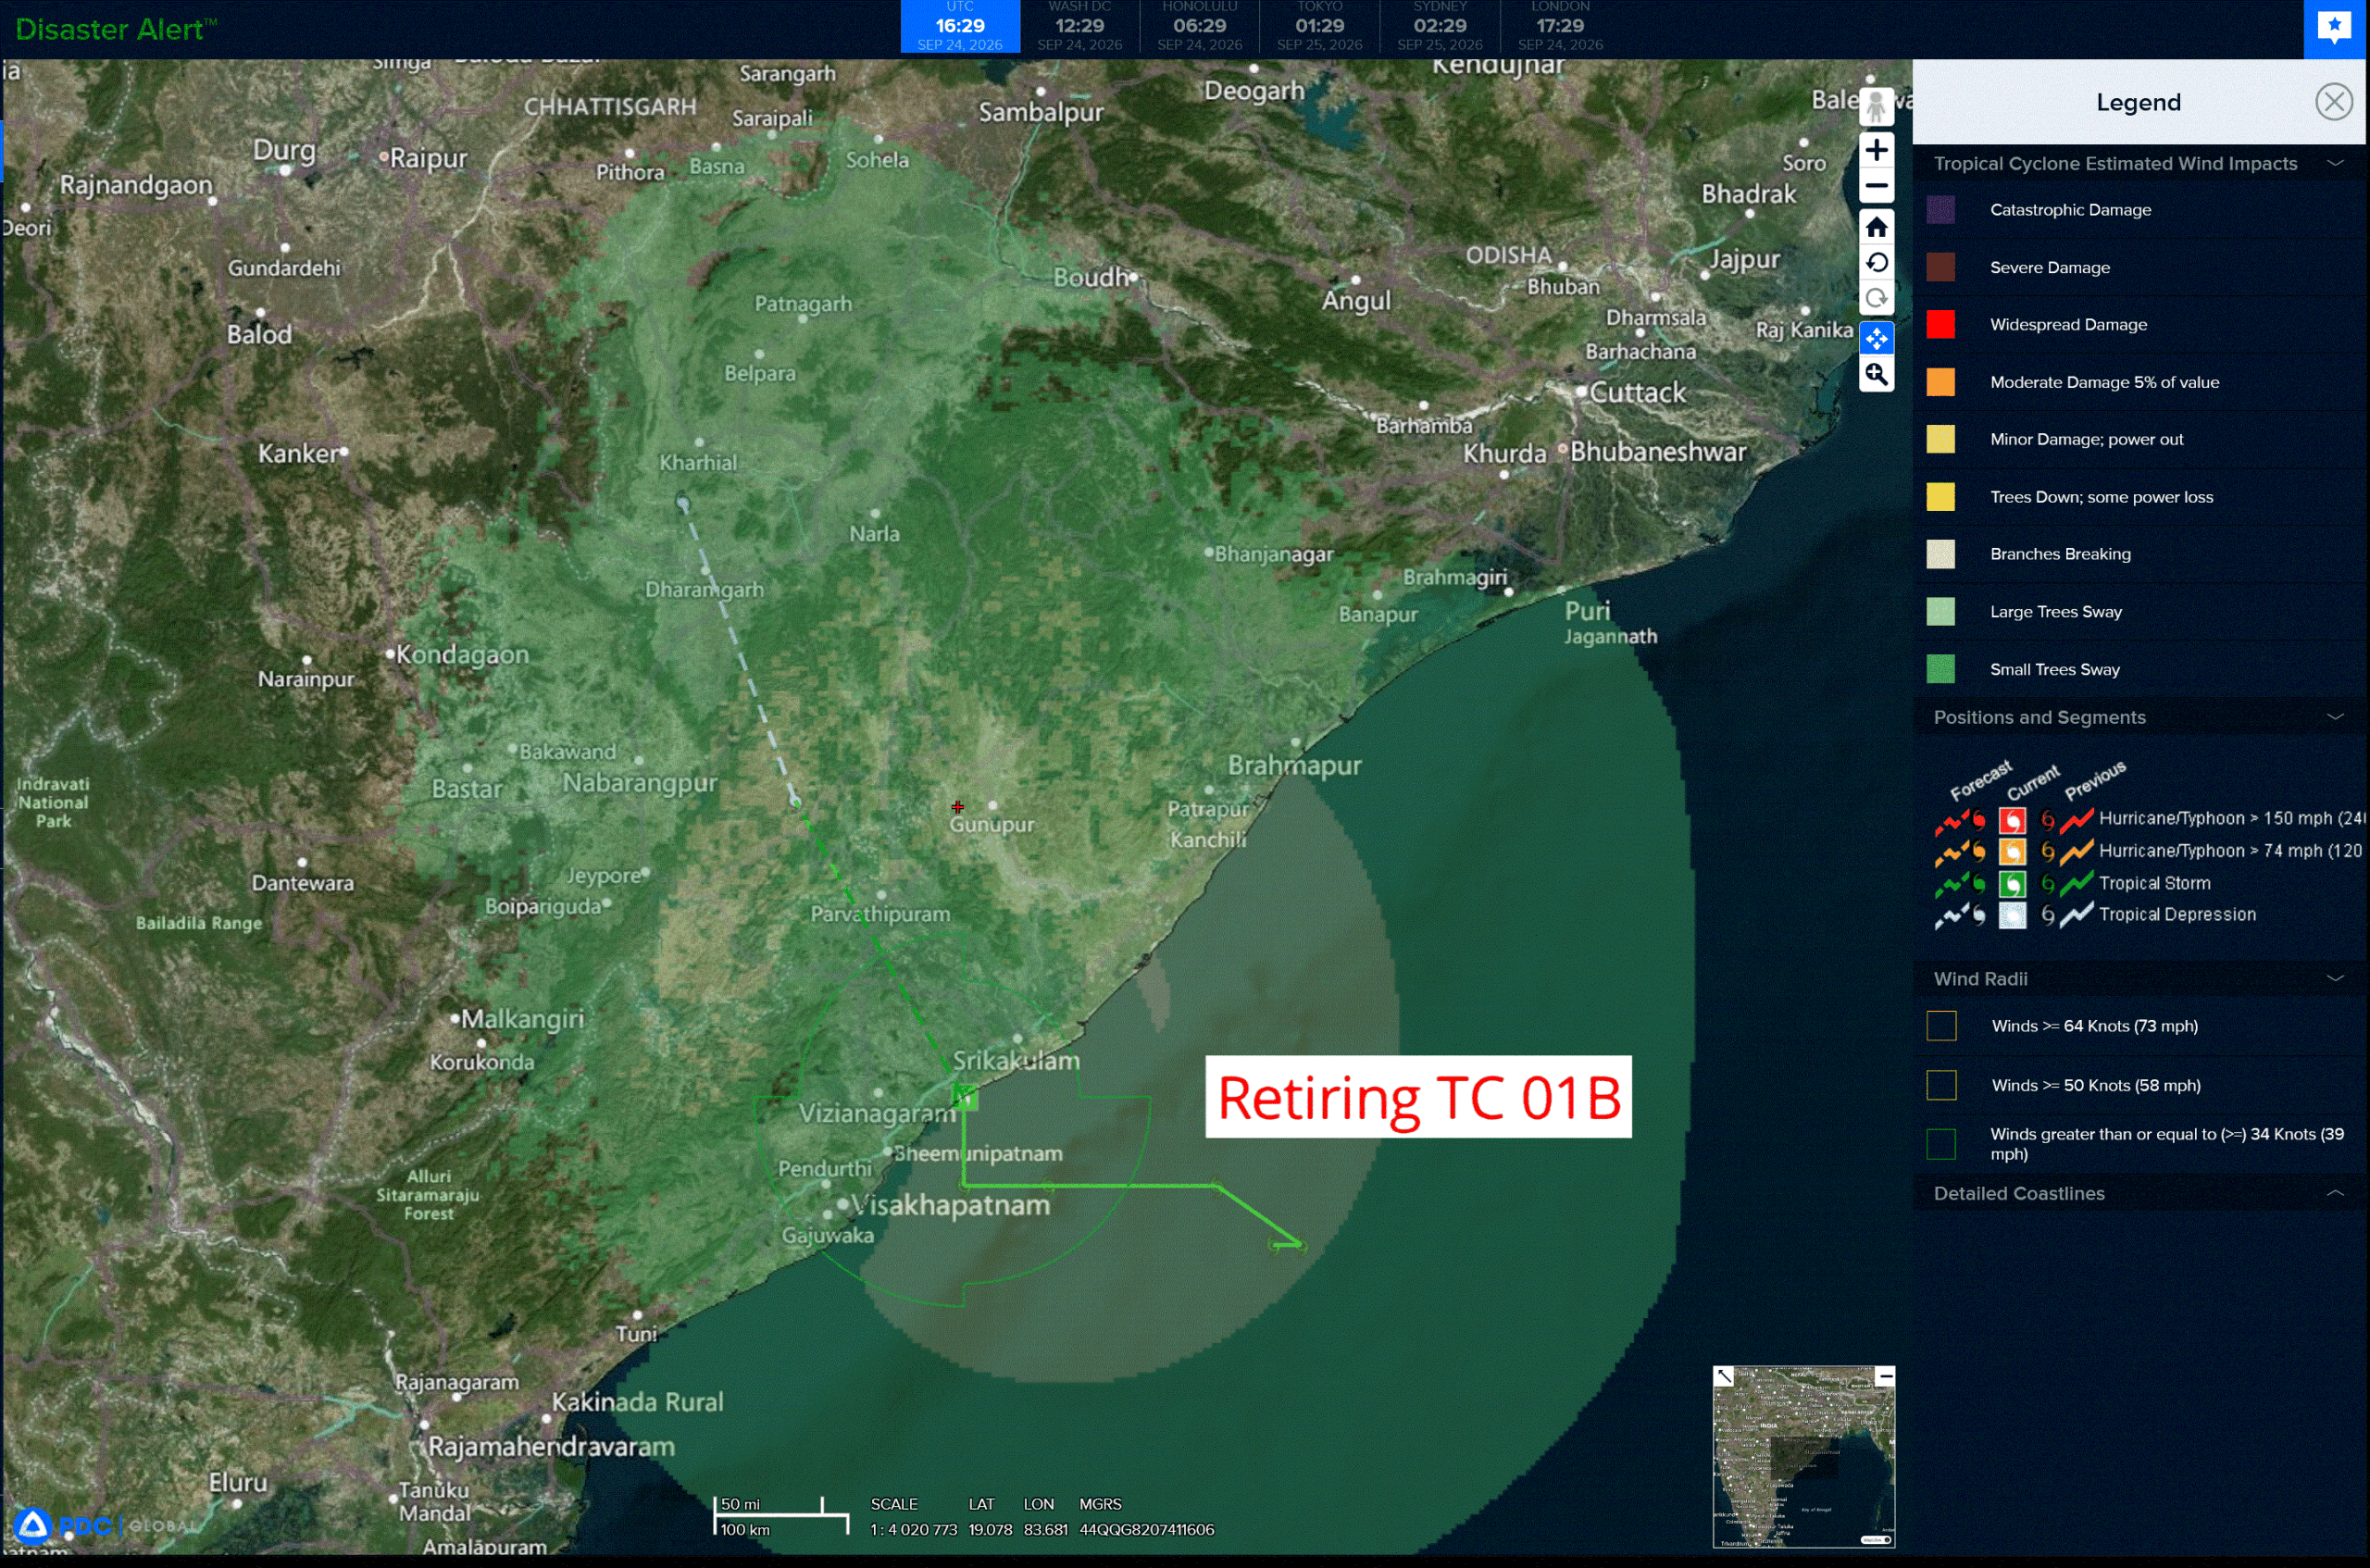
Task: Select the UTC time zone tab
Action: point(960,27)
